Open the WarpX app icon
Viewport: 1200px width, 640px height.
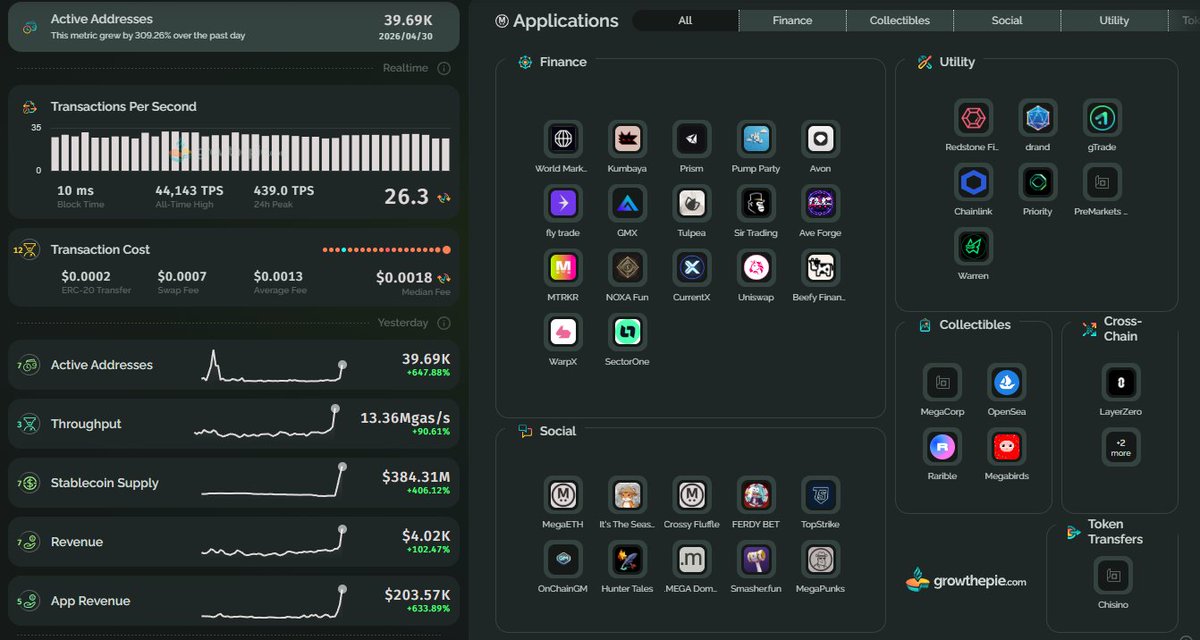tap(563, 331)
